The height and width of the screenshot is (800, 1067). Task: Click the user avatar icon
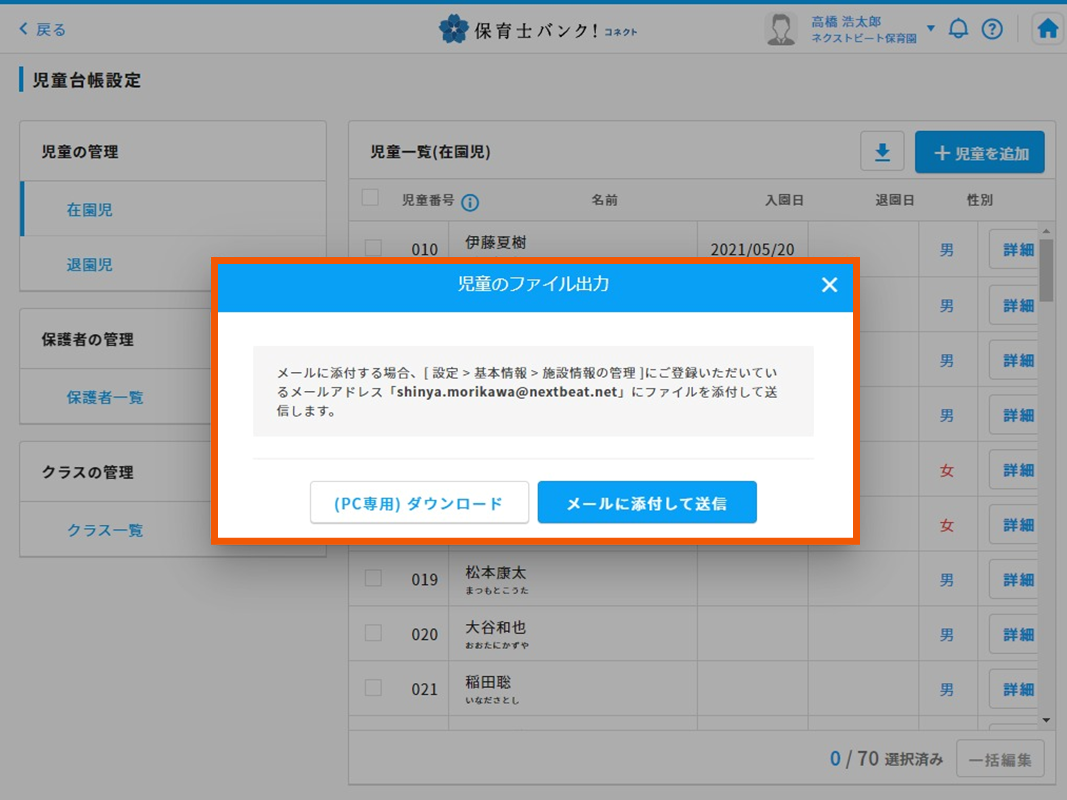[780, 29]
